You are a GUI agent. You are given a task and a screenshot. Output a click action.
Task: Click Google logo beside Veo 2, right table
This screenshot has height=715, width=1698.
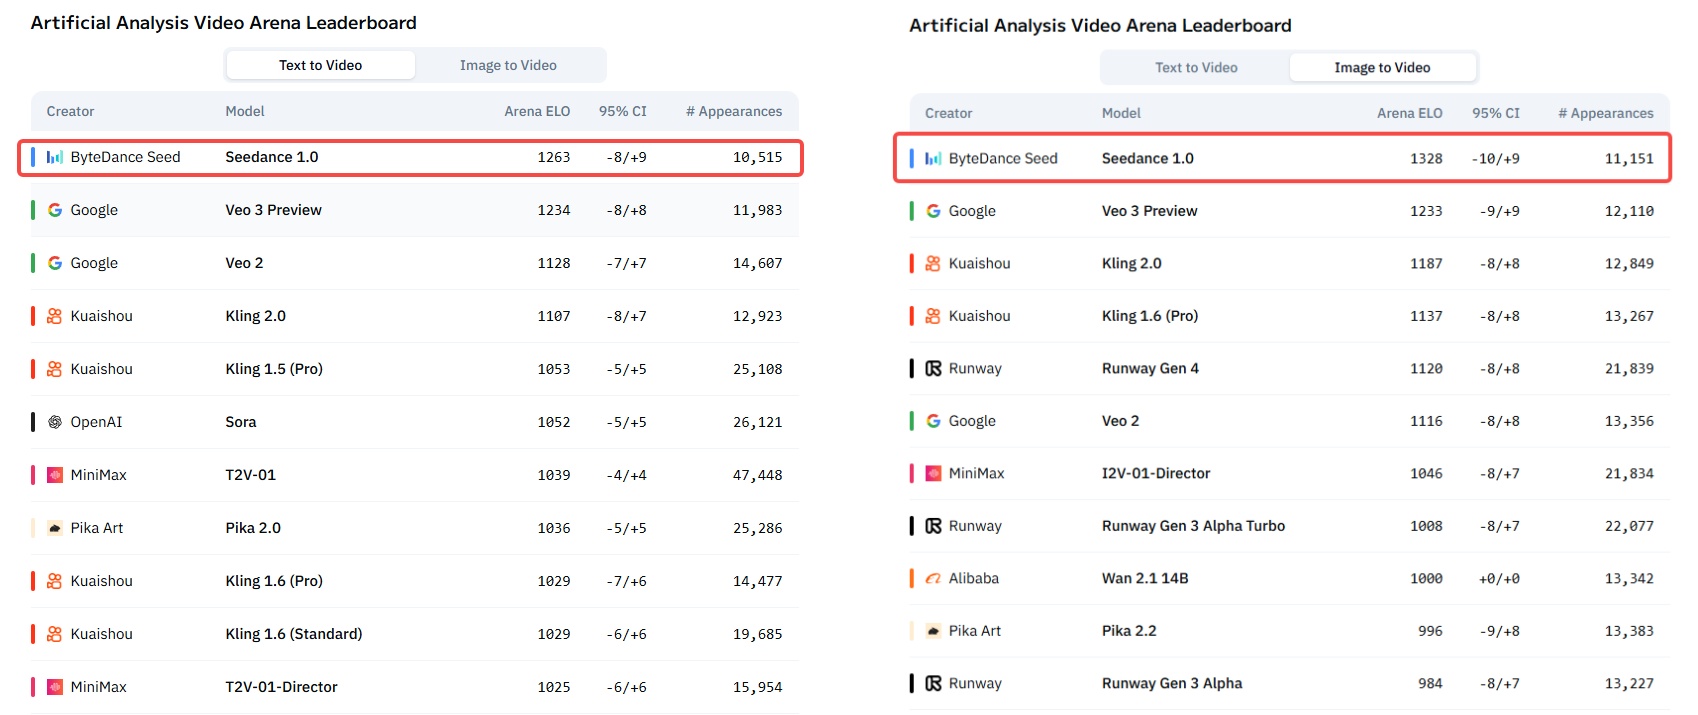(933, 421)
